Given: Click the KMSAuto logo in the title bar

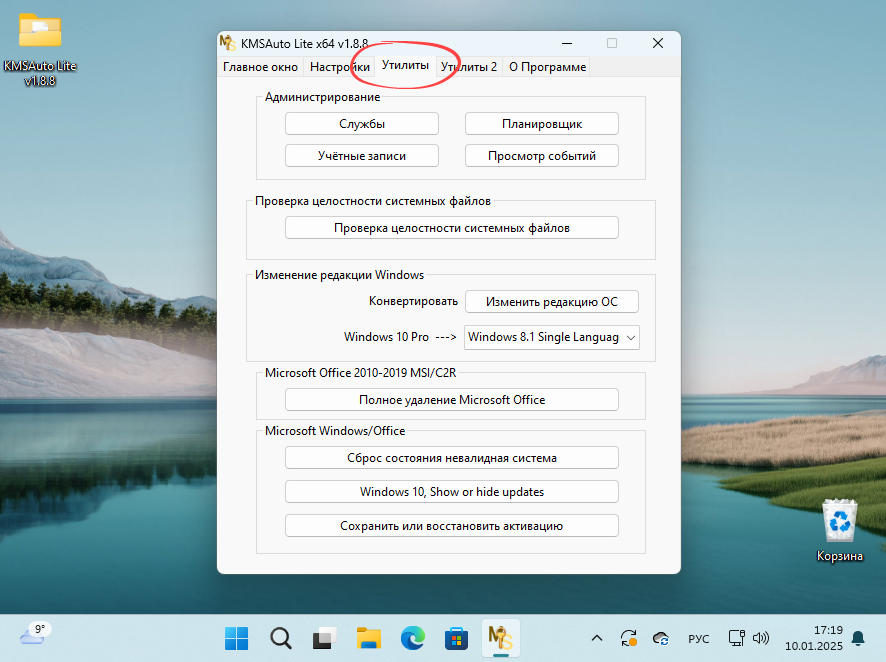Looking at the screenshot, I should 228,43.
